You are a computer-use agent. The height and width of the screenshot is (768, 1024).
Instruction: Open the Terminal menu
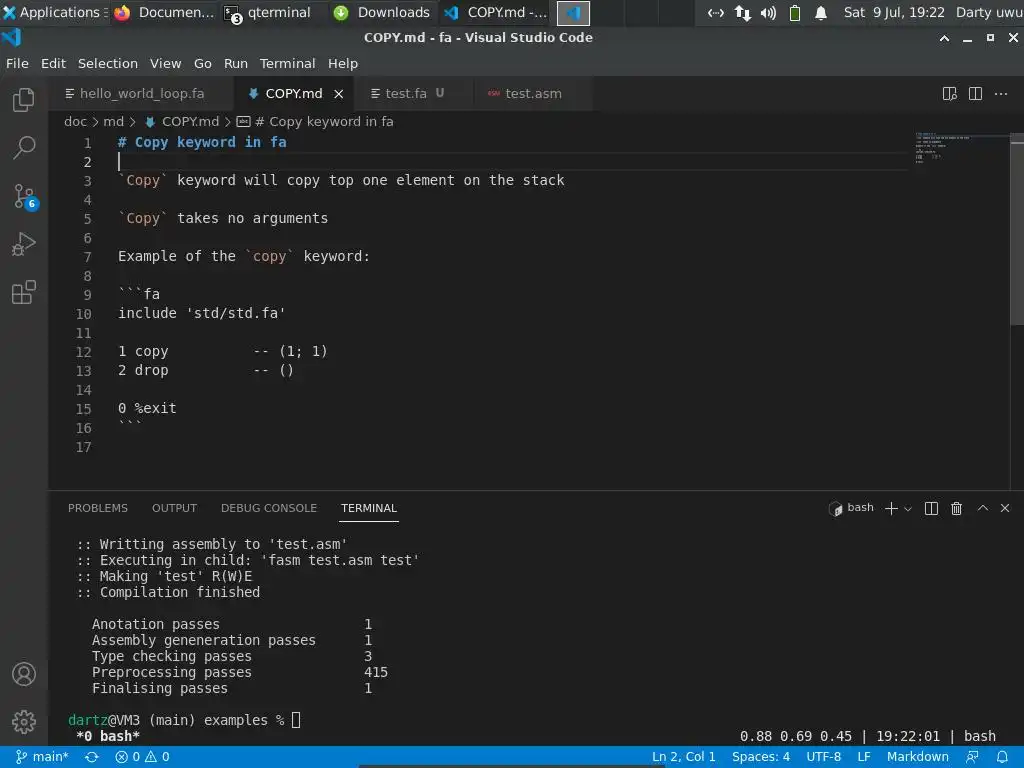(x=287, y=63)
